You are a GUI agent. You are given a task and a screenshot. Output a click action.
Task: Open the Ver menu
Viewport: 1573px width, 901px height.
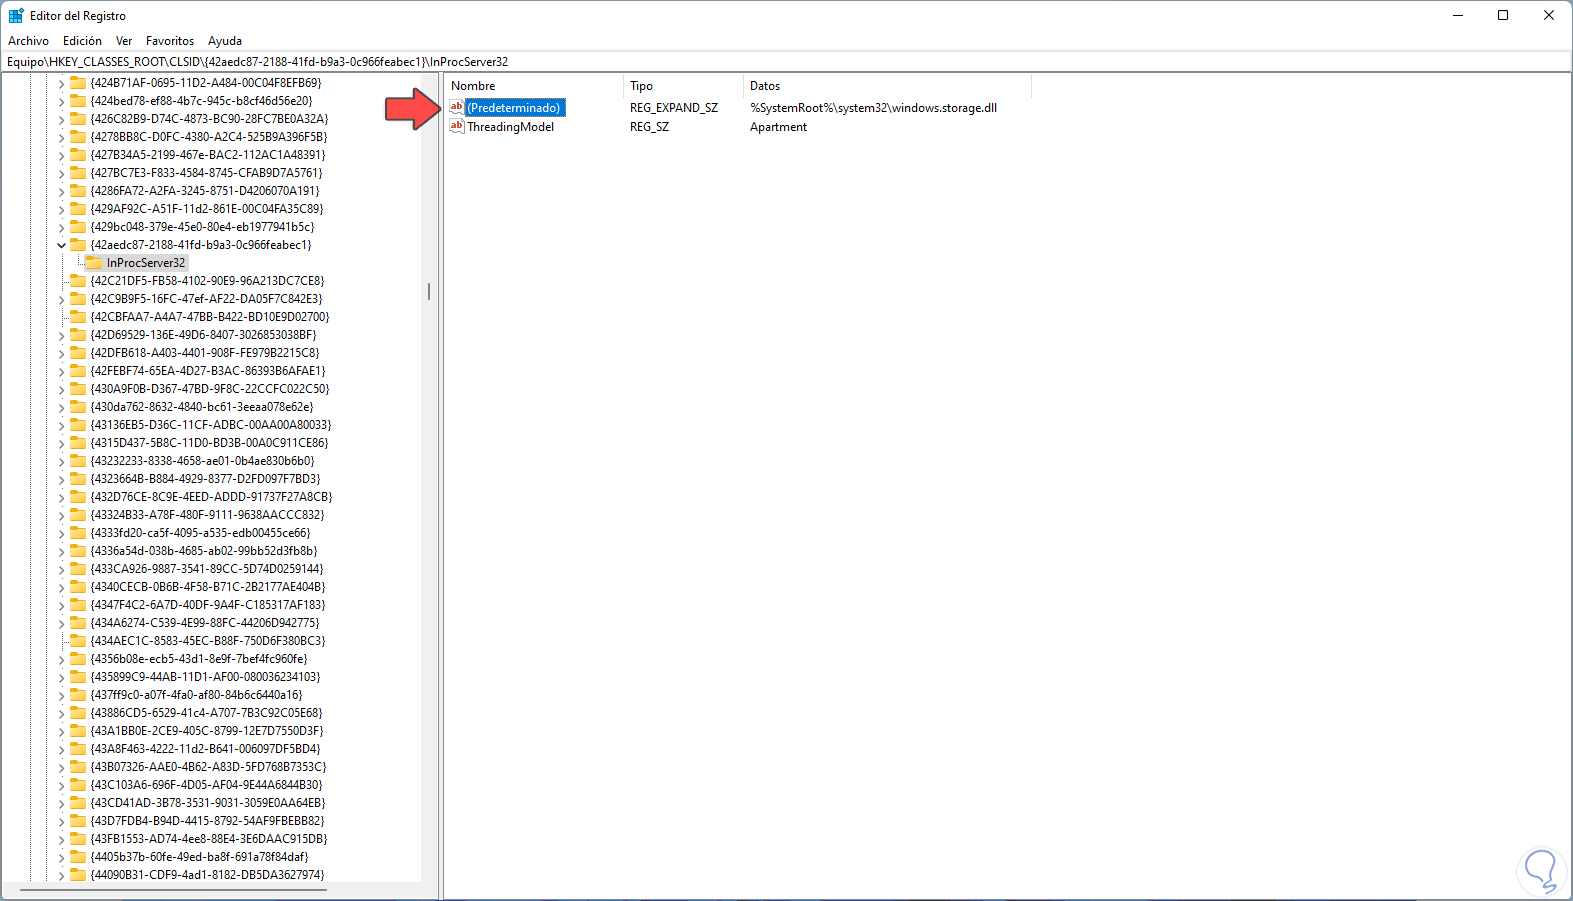pyautogui.click(x=124, y=41)
